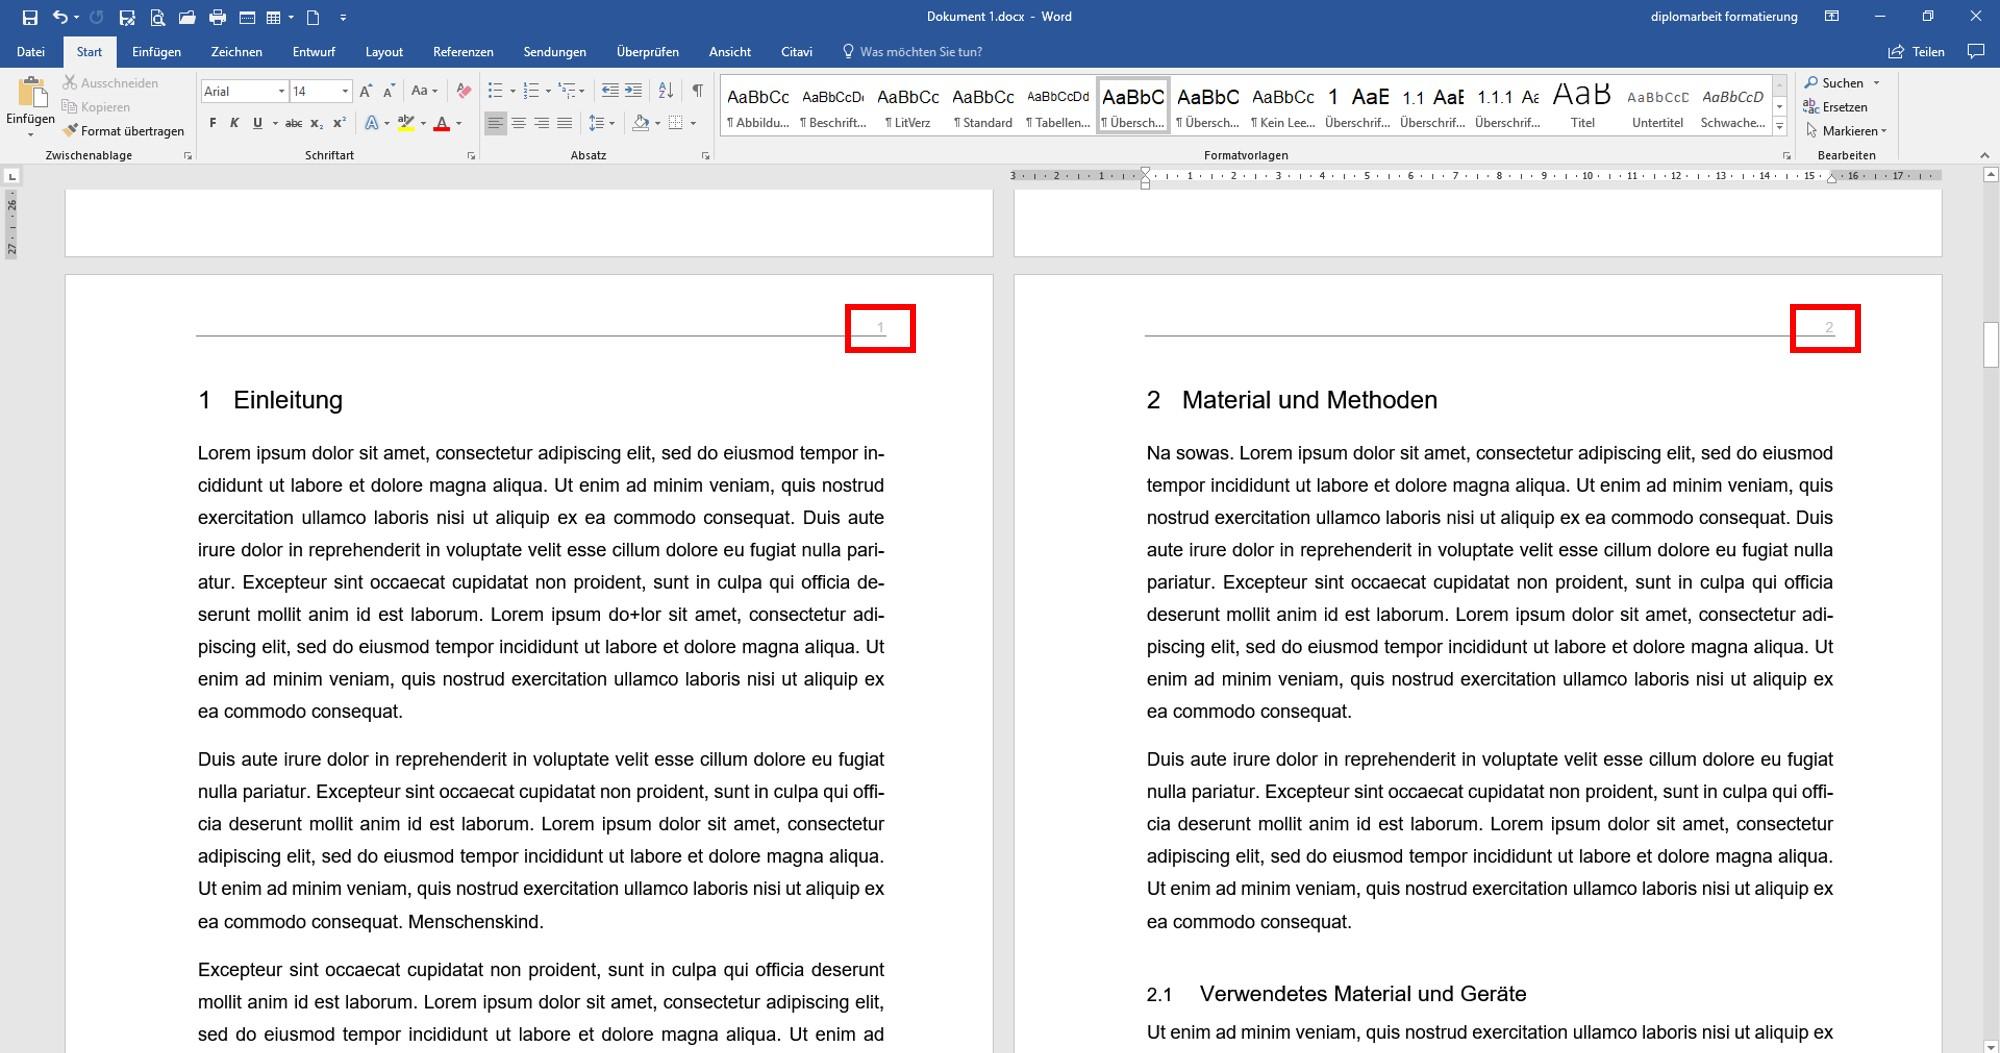The width and height of the screenshot is (2000, 1053).
Task: Click the Teilen share button
Action: (x=1917, y=52)
